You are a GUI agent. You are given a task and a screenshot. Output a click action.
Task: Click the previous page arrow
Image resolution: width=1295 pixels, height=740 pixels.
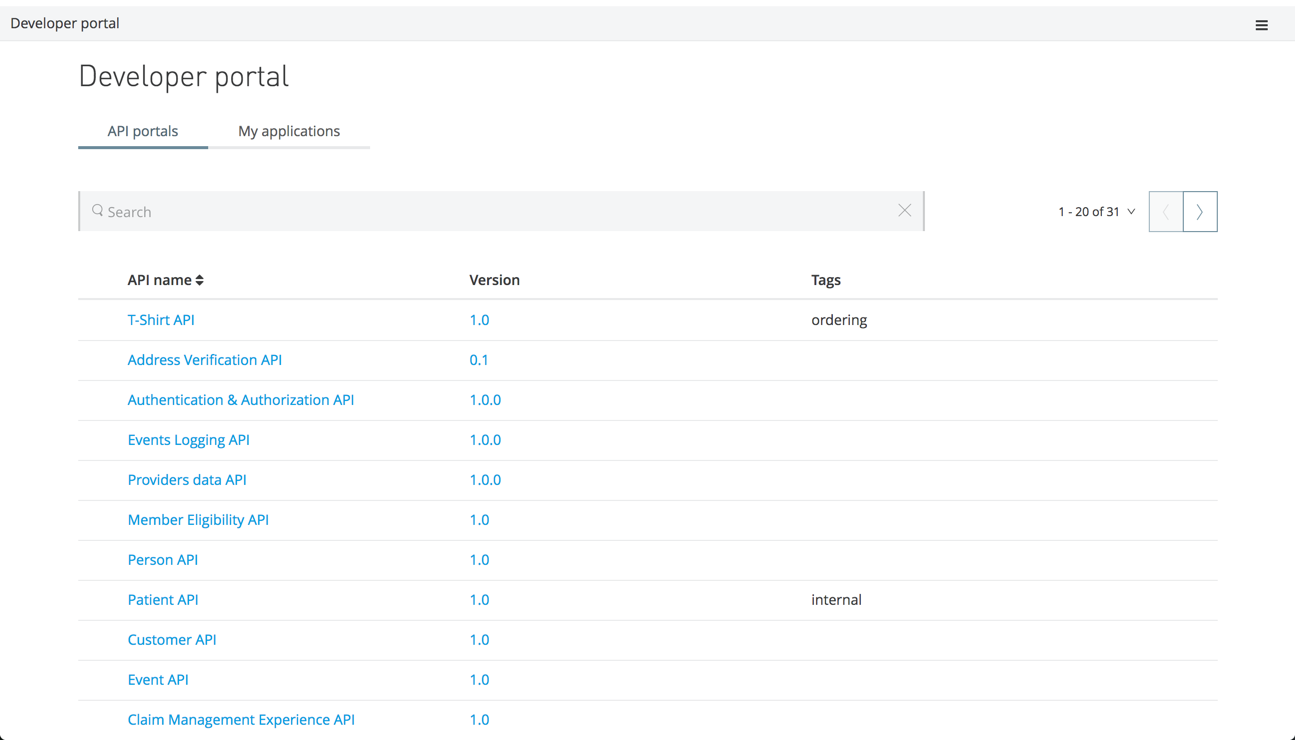pos(1165,211)
